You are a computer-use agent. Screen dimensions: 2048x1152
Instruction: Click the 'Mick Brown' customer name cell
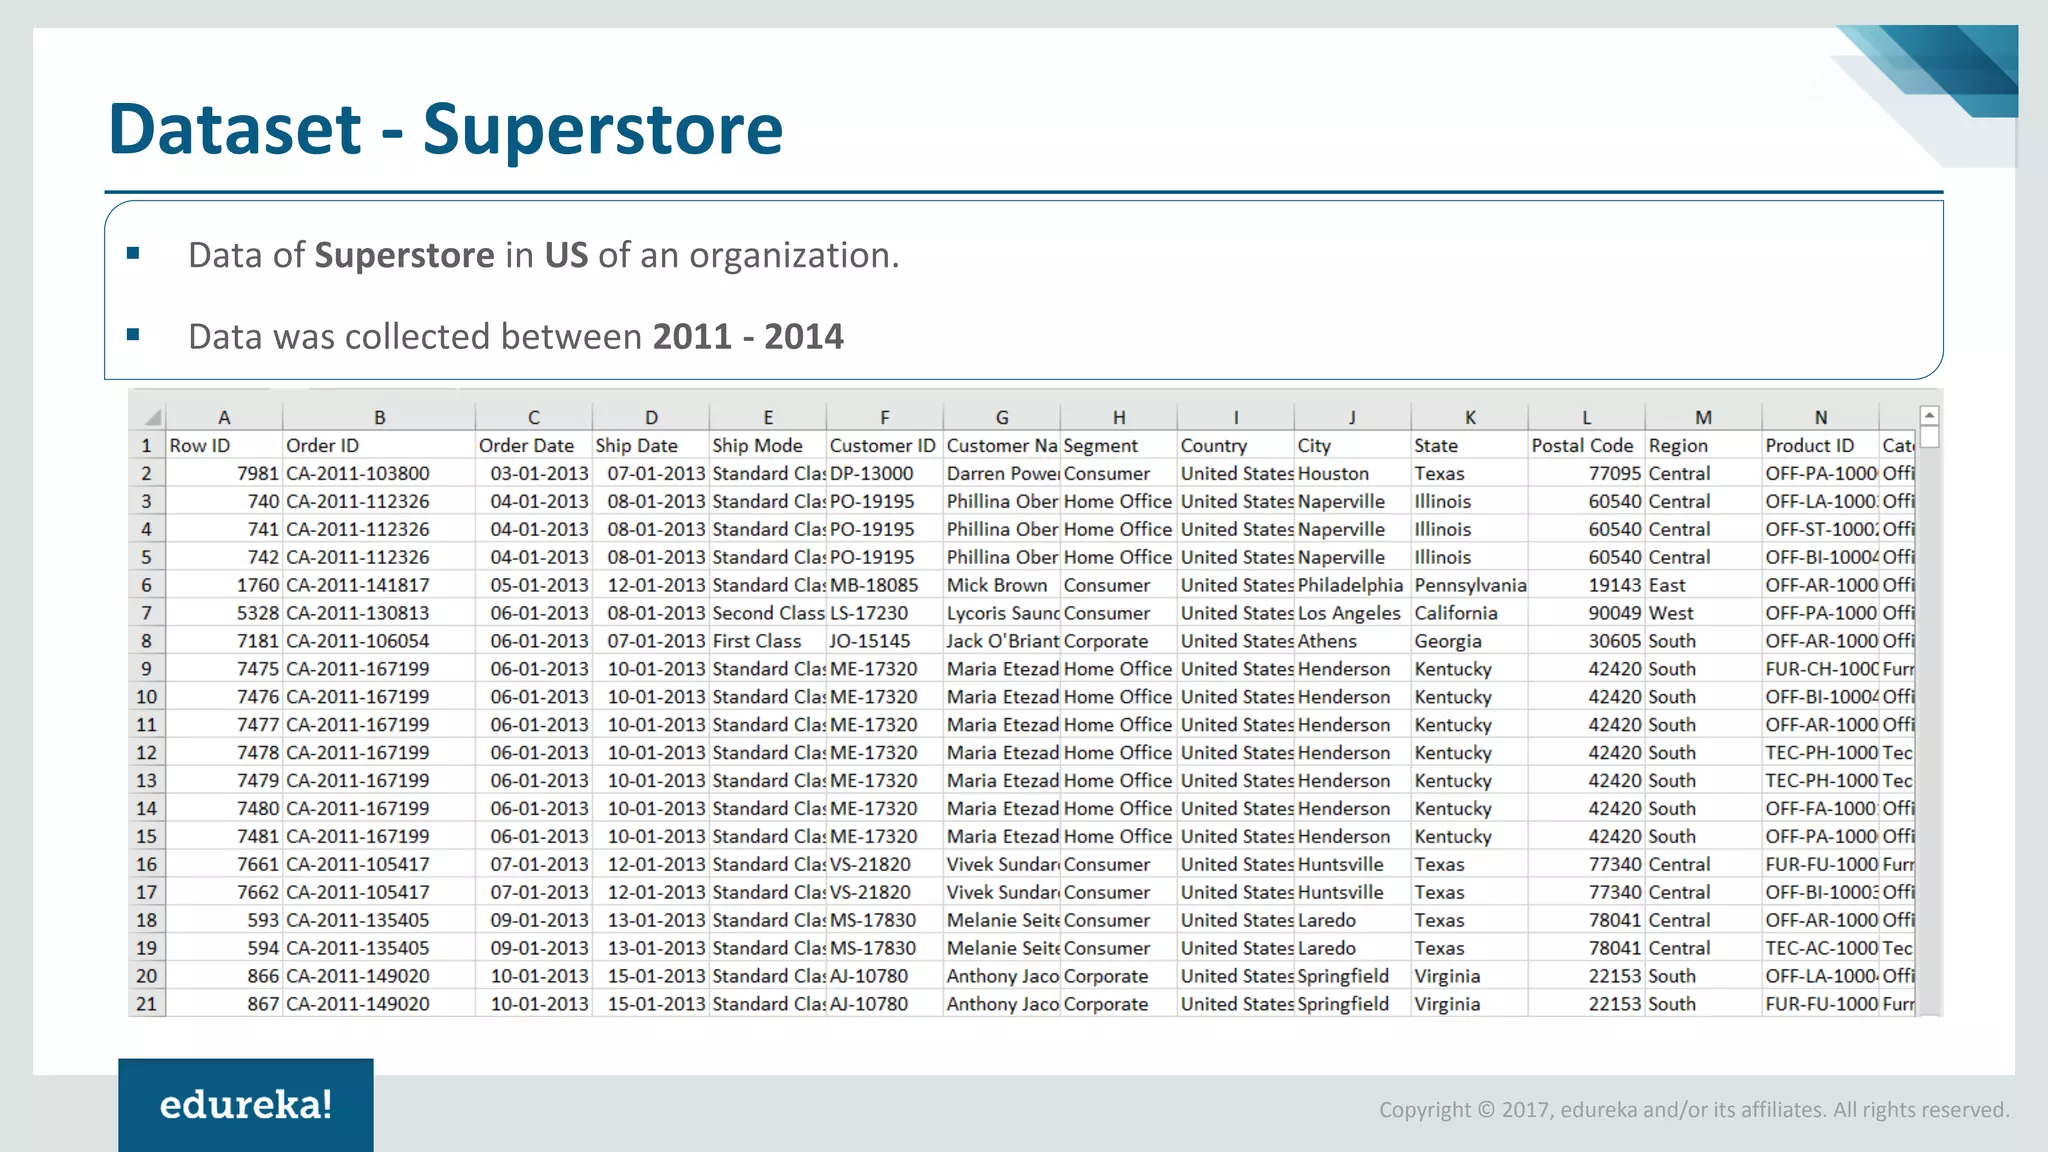1002,585
